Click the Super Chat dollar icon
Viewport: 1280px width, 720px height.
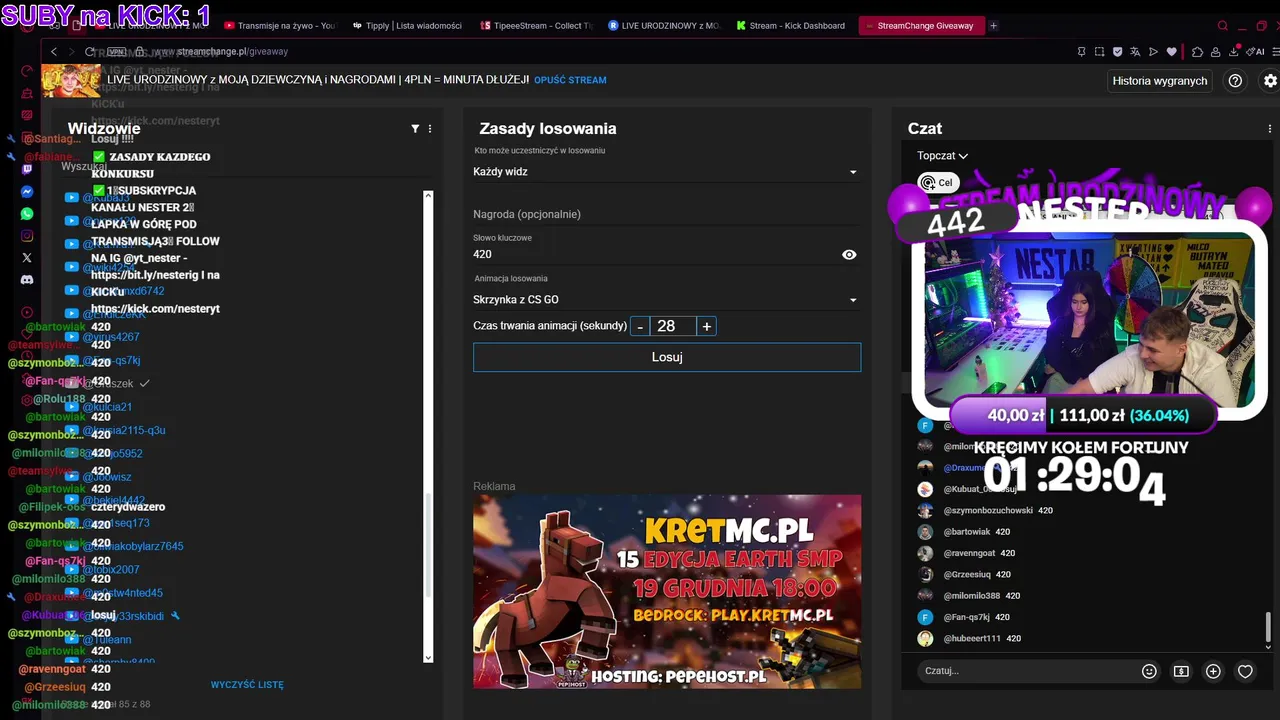[x=1181, y=671]
